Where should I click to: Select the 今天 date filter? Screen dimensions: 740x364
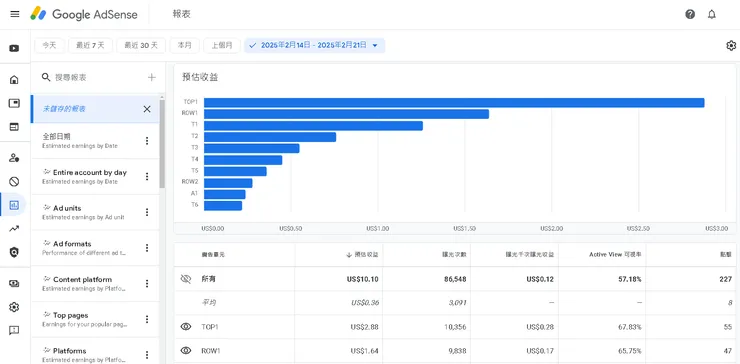49,45
